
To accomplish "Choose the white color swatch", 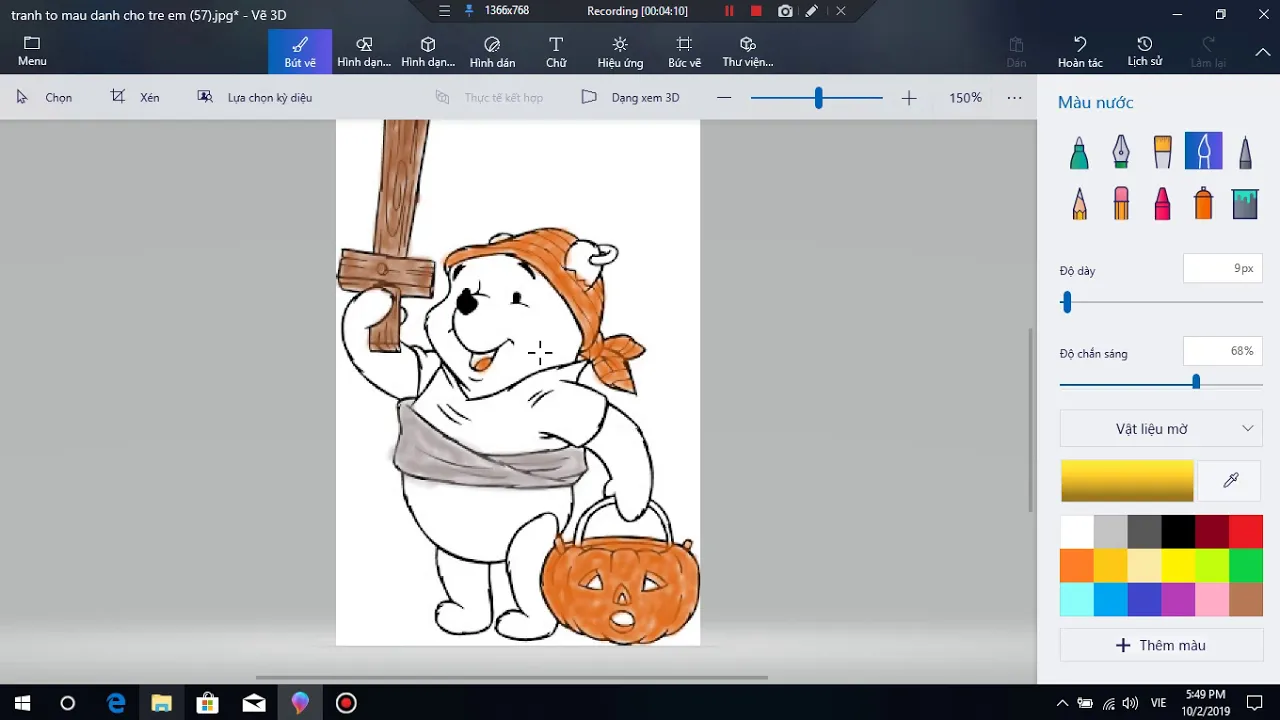I will [1077, 532].
